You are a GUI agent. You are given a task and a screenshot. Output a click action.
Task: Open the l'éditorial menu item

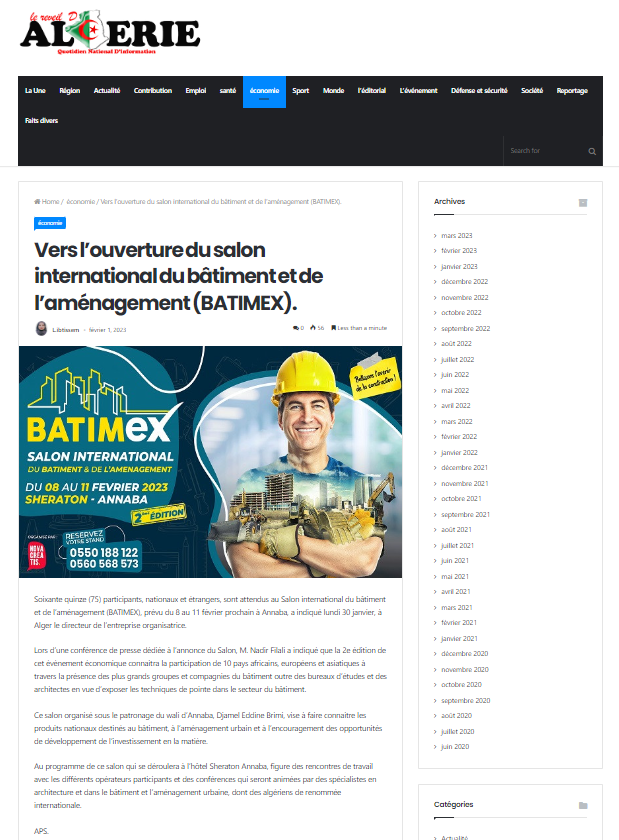click(372, 91)
